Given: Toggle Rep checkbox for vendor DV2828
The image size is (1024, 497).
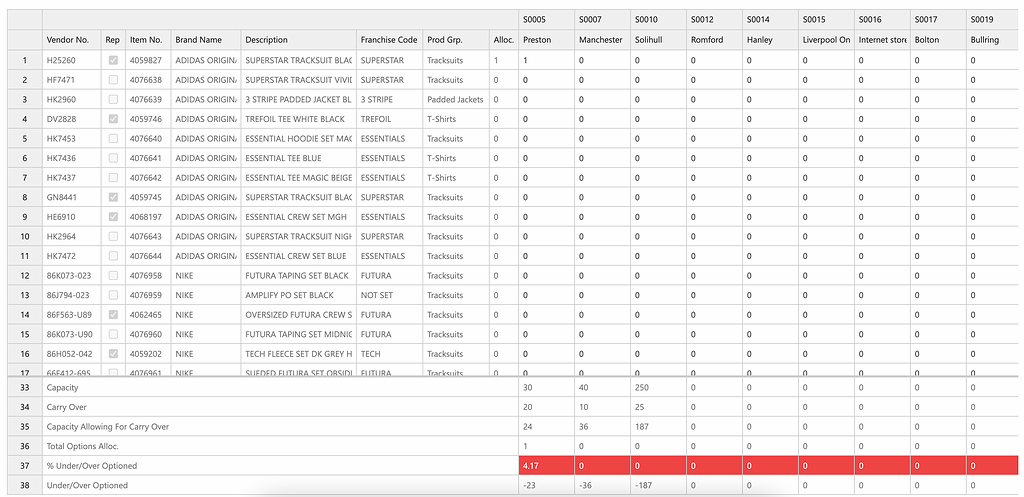Looking at the screenshot, I should point(114,119).
